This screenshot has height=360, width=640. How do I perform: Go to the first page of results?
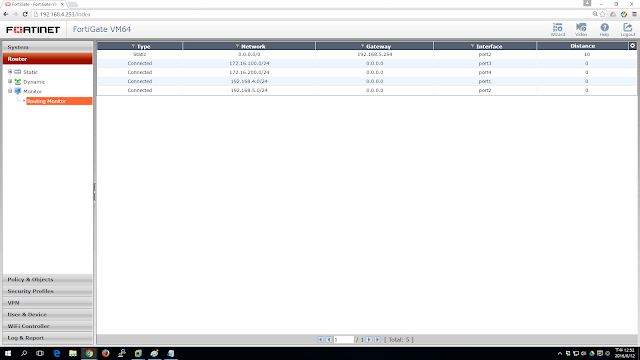pyautogui.click(x=320, y=340)
